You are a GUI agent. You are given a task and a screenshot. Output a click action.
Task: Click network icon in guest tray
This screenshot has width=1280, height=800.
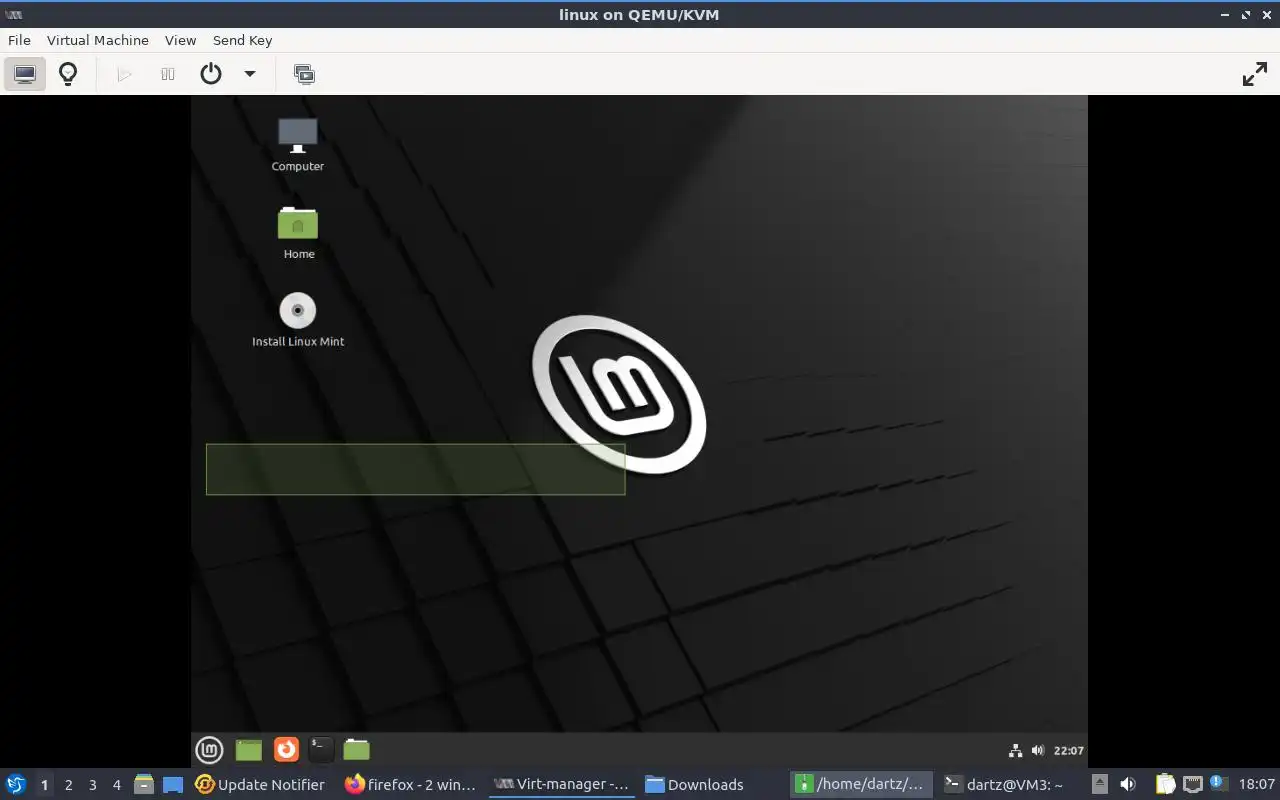point(1015,750)
